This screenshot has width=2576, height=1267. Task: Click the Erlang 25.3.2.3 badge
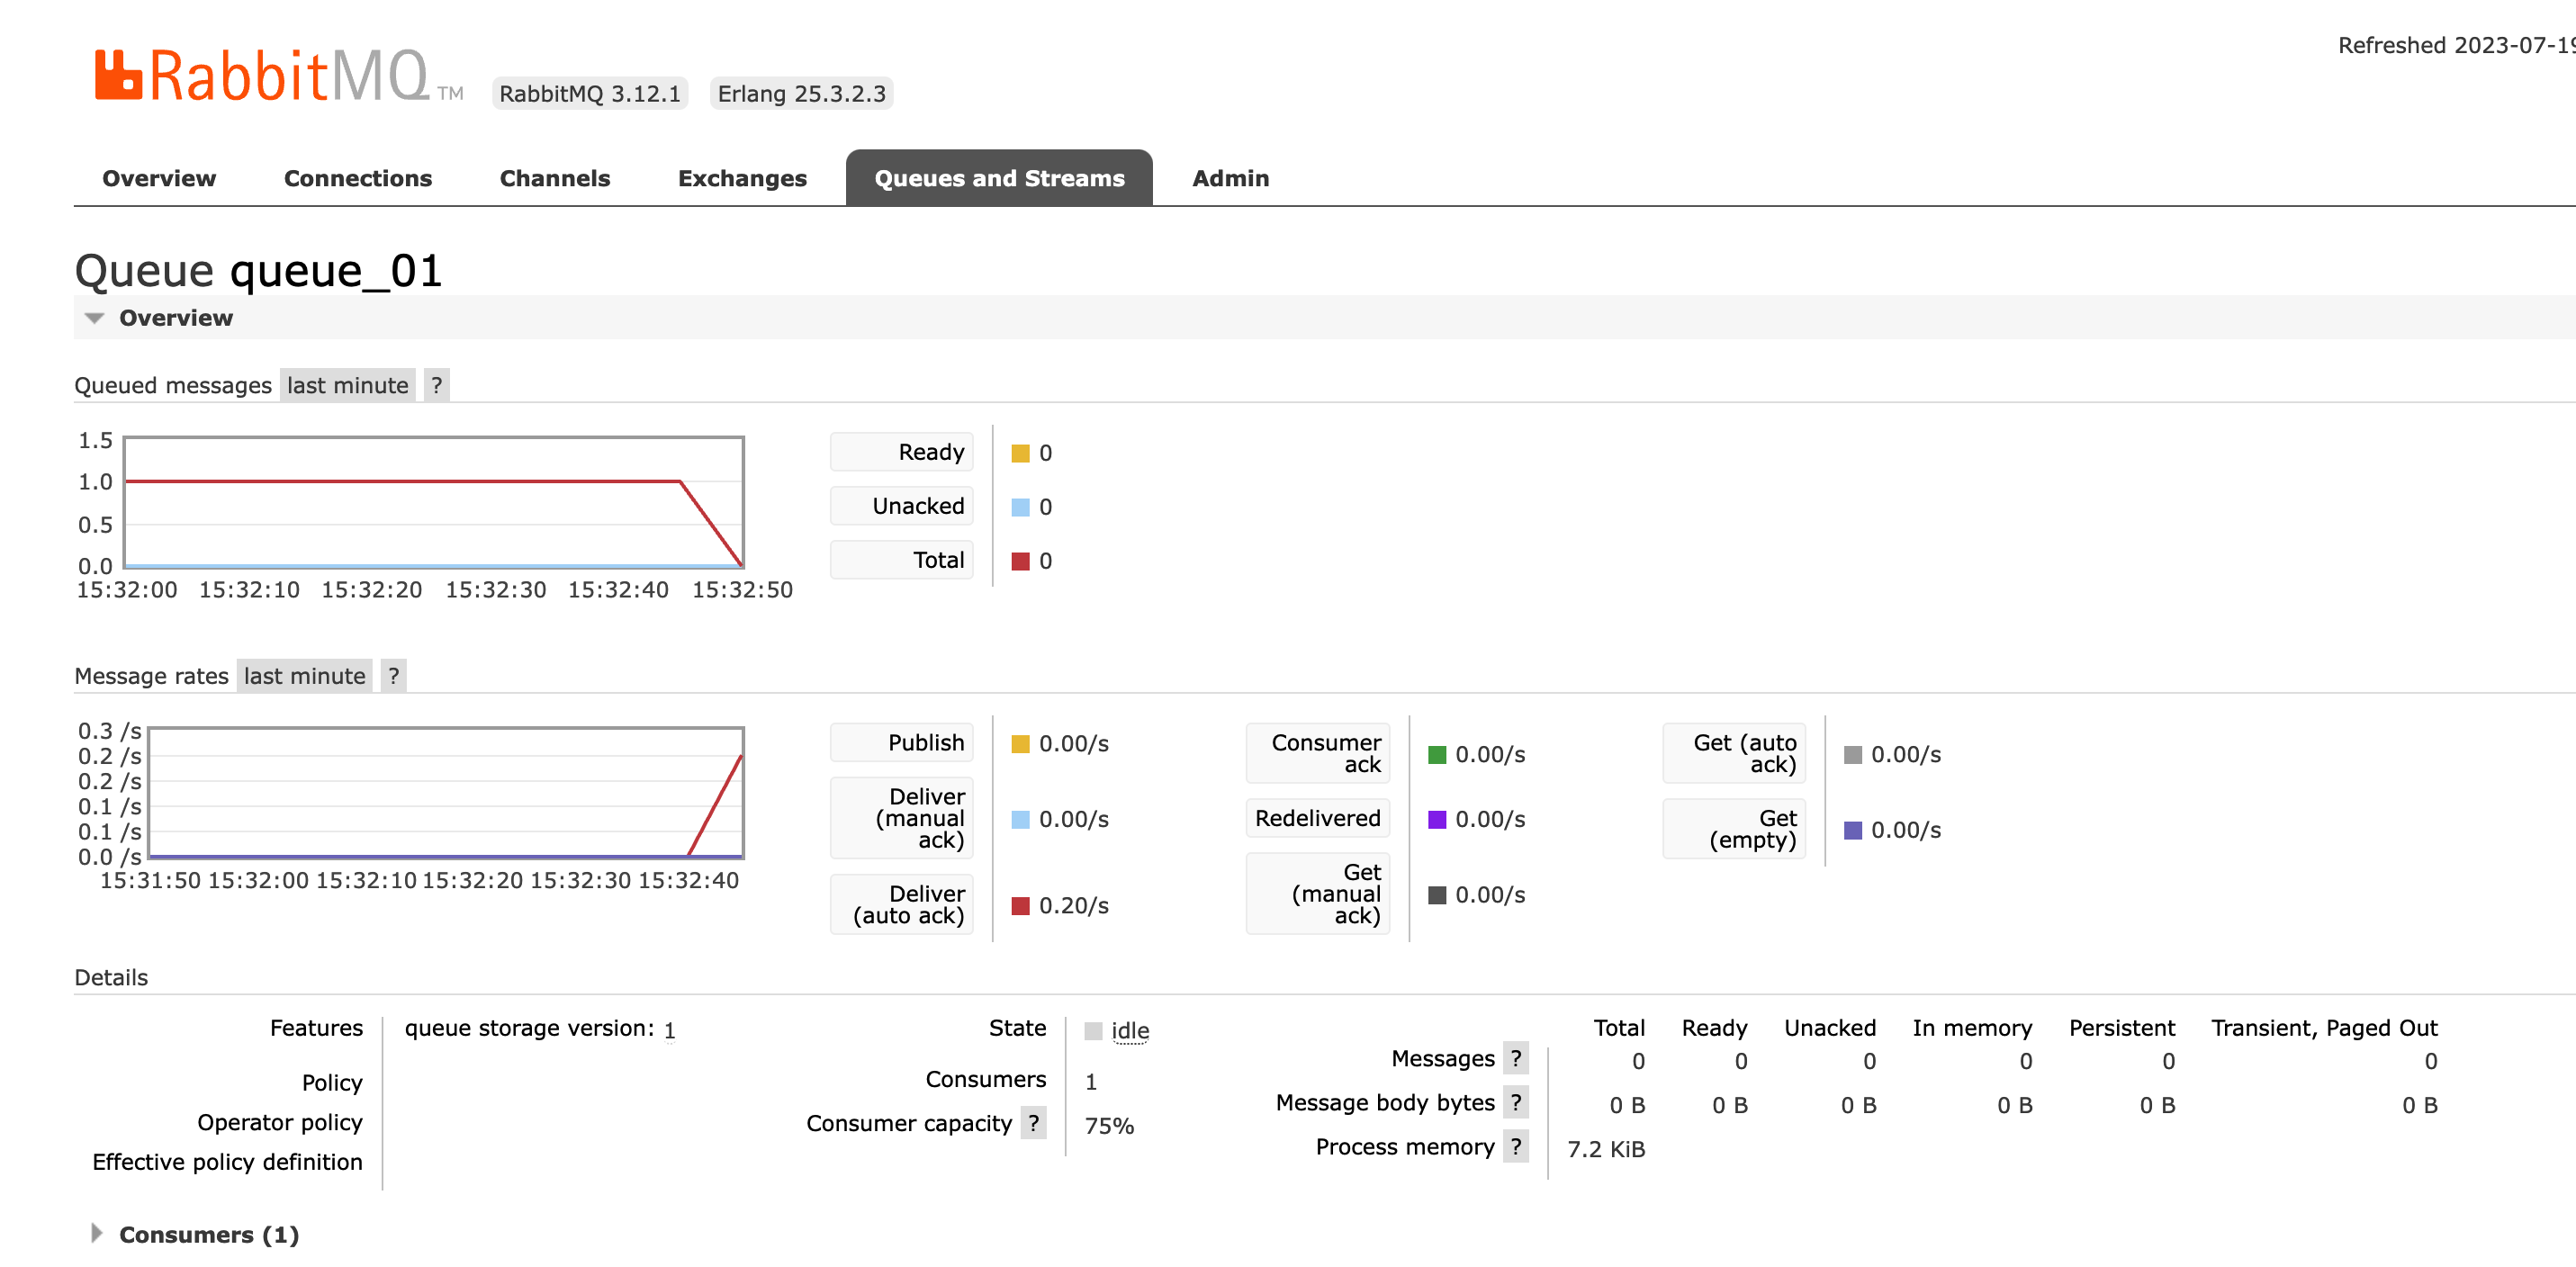(x=800, y=93)
